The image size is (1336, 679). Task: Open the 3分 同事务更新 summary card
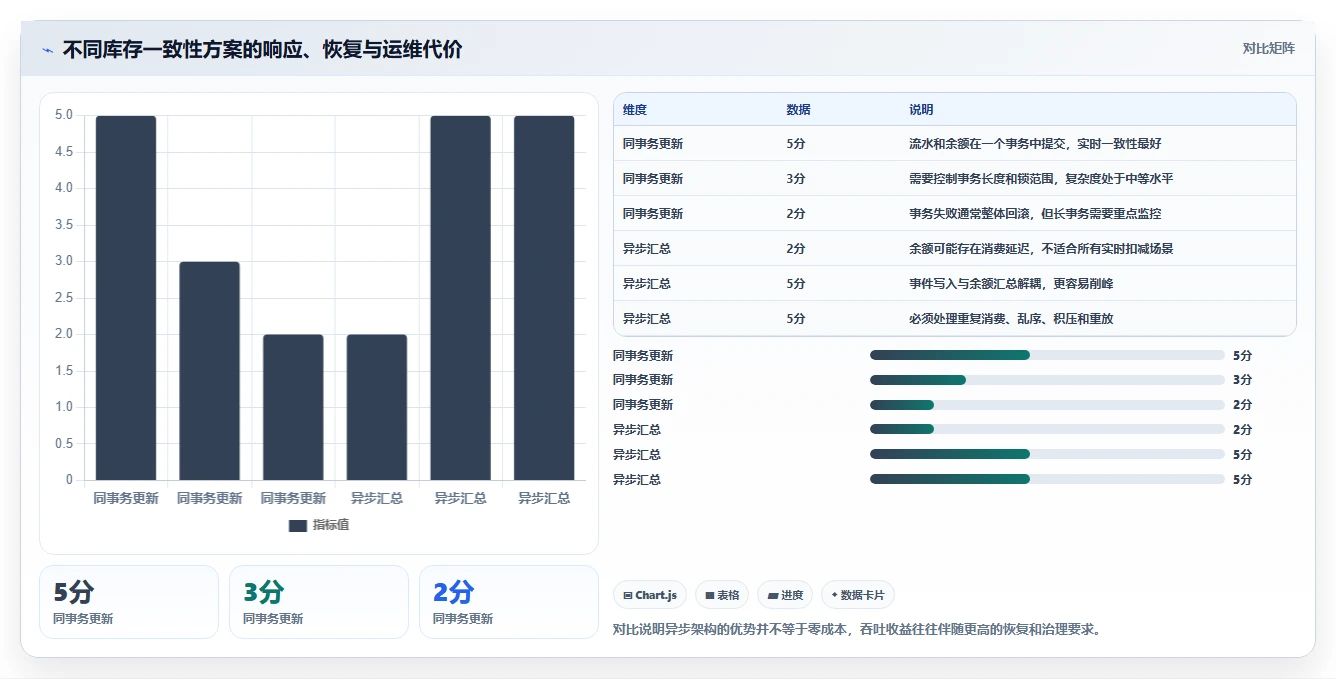(x=319, y=602)
